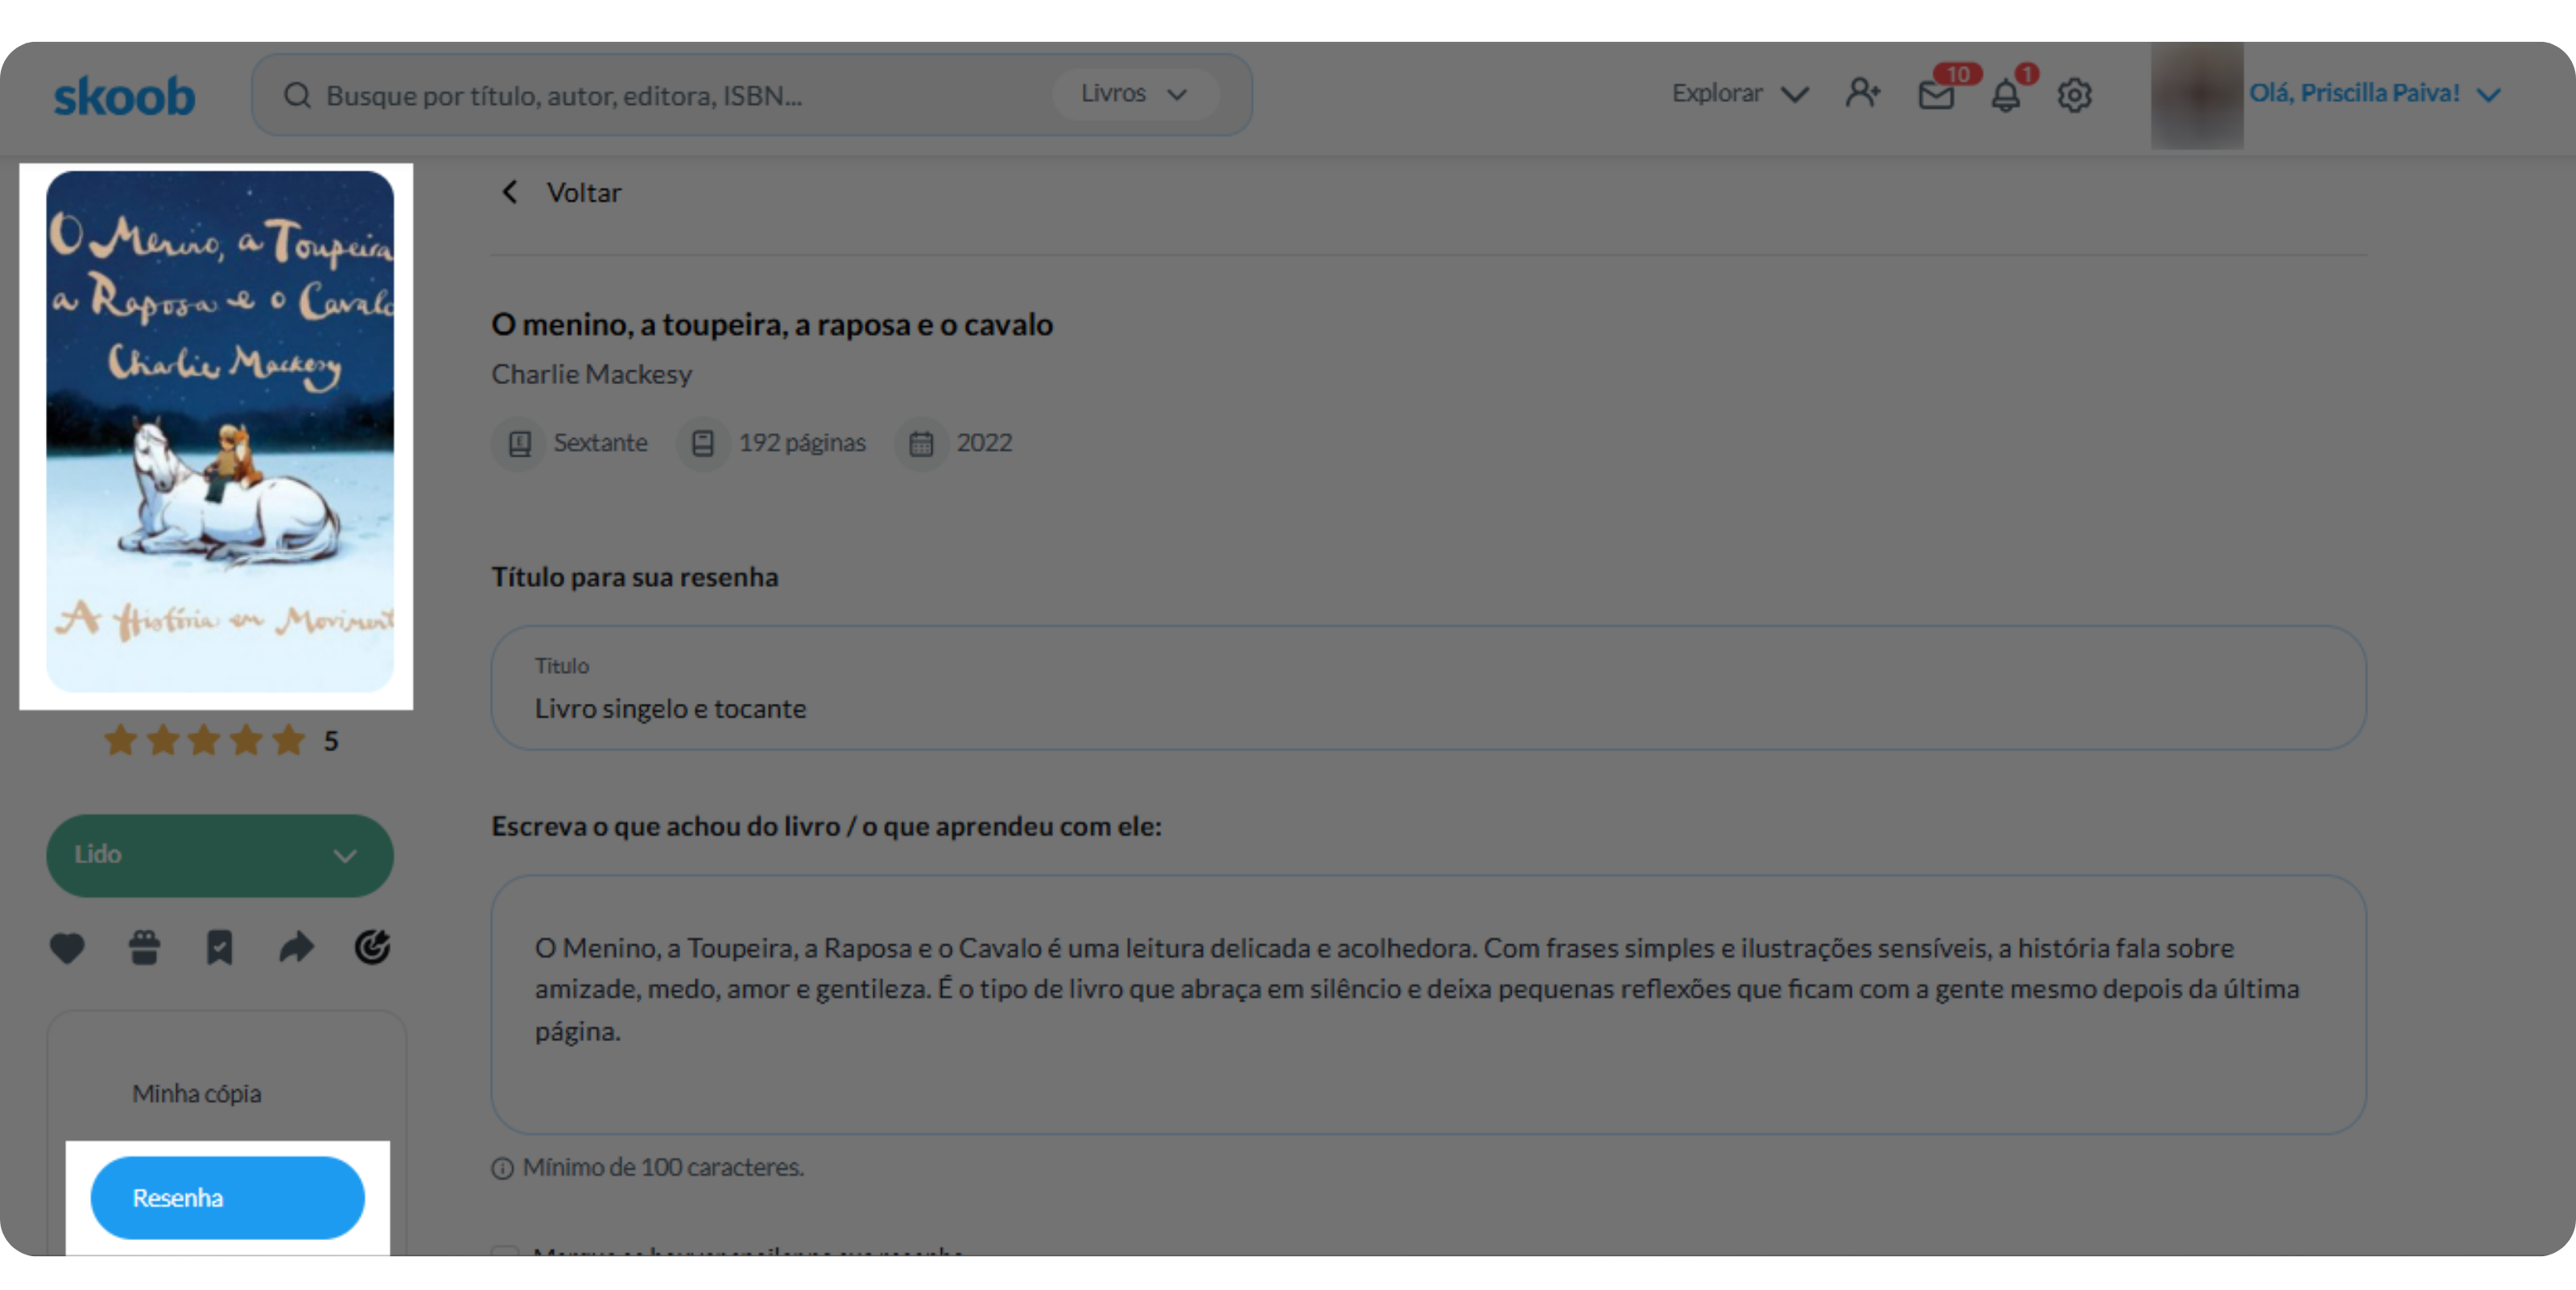The width and height of the screenshot is (2576, 1290).
Task: Go back via the Voltar link
Action: [584, 192]
